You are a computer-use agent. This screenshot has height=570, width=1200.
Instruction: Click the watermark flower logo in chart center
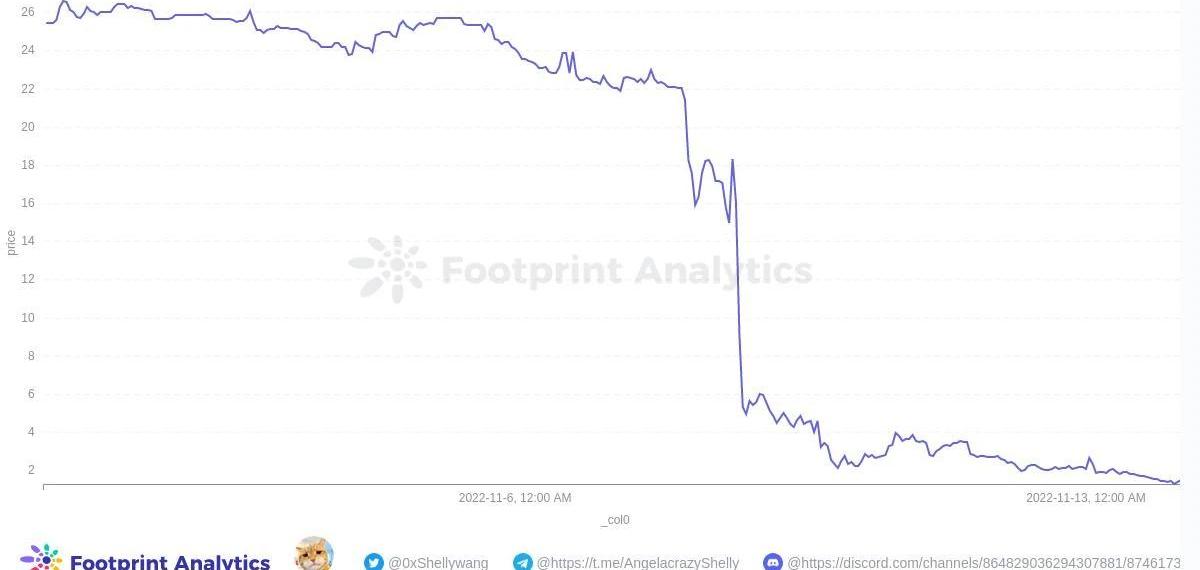(x=388, y=269)
